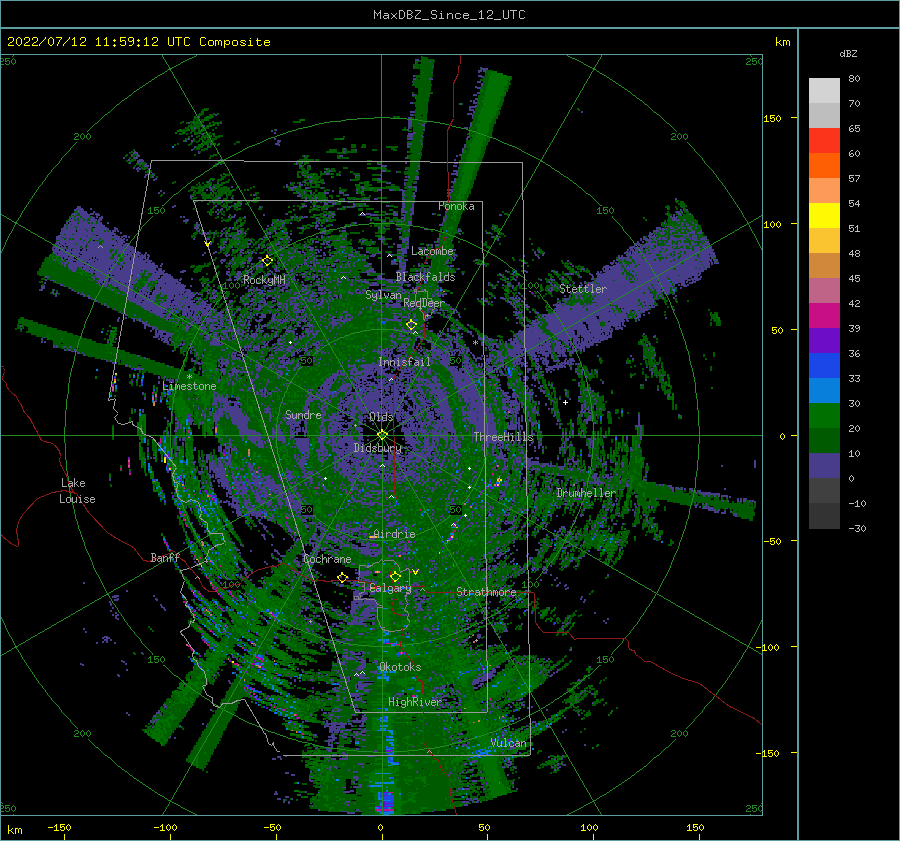Select the dark gray -10 to -30 swatch
This screenshot has width=900, height=841.
tap(824, 516)
